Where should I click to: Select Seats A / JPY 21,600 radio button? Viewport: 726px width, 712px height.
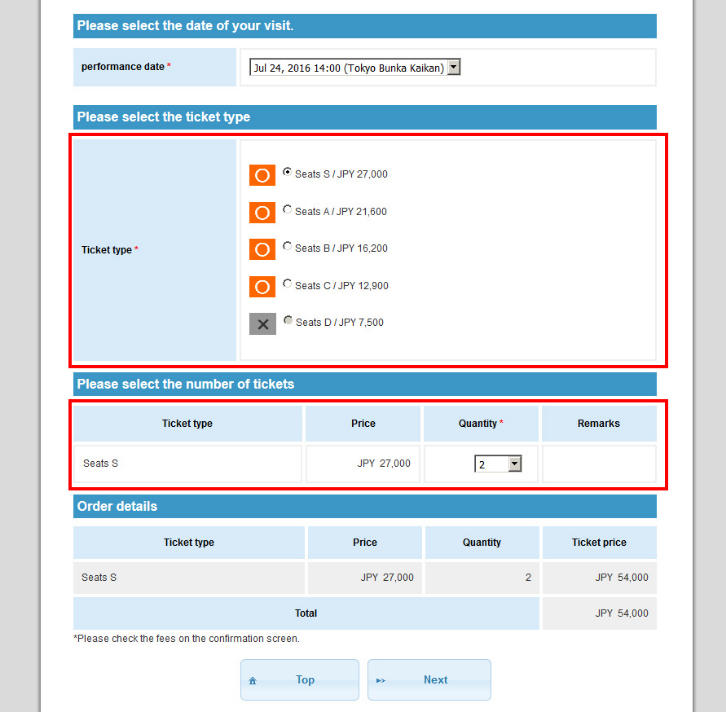pos(288,210)
